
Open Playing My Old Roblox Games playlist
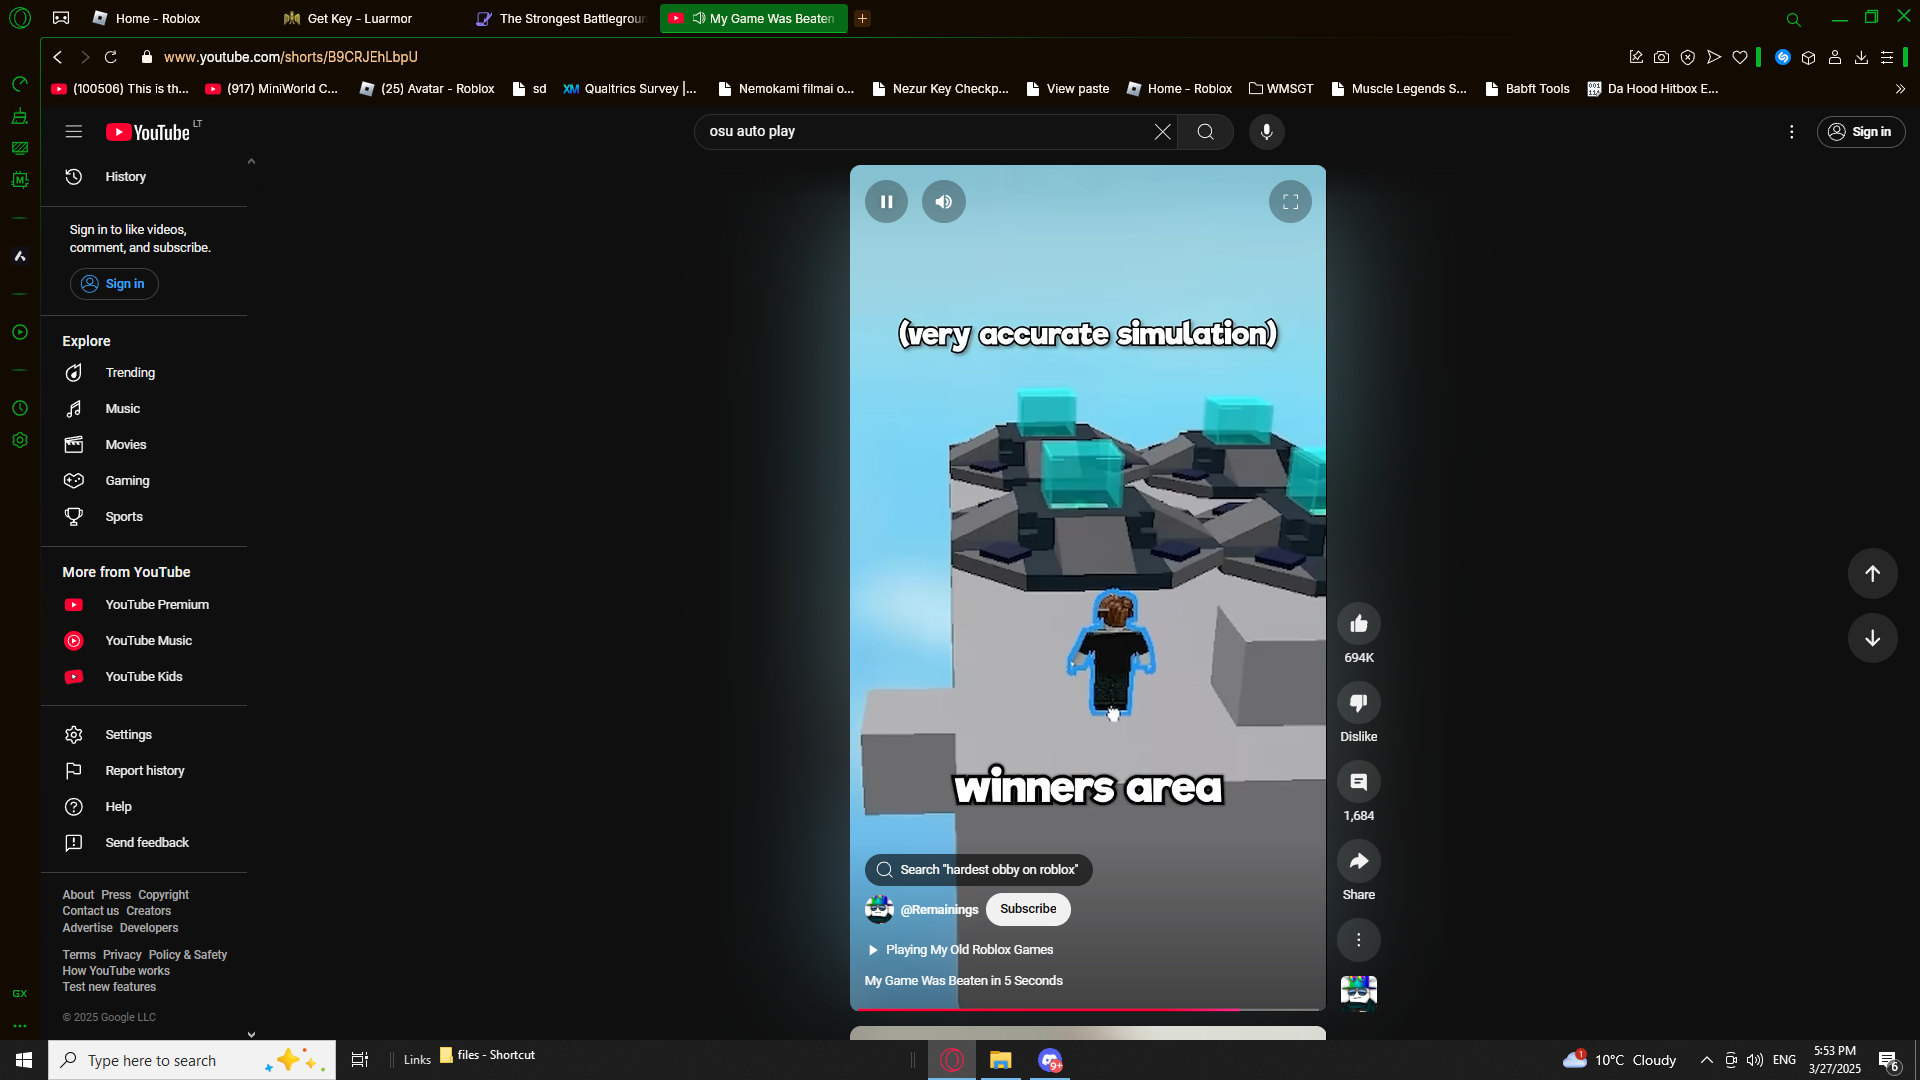tap(960, 950)
